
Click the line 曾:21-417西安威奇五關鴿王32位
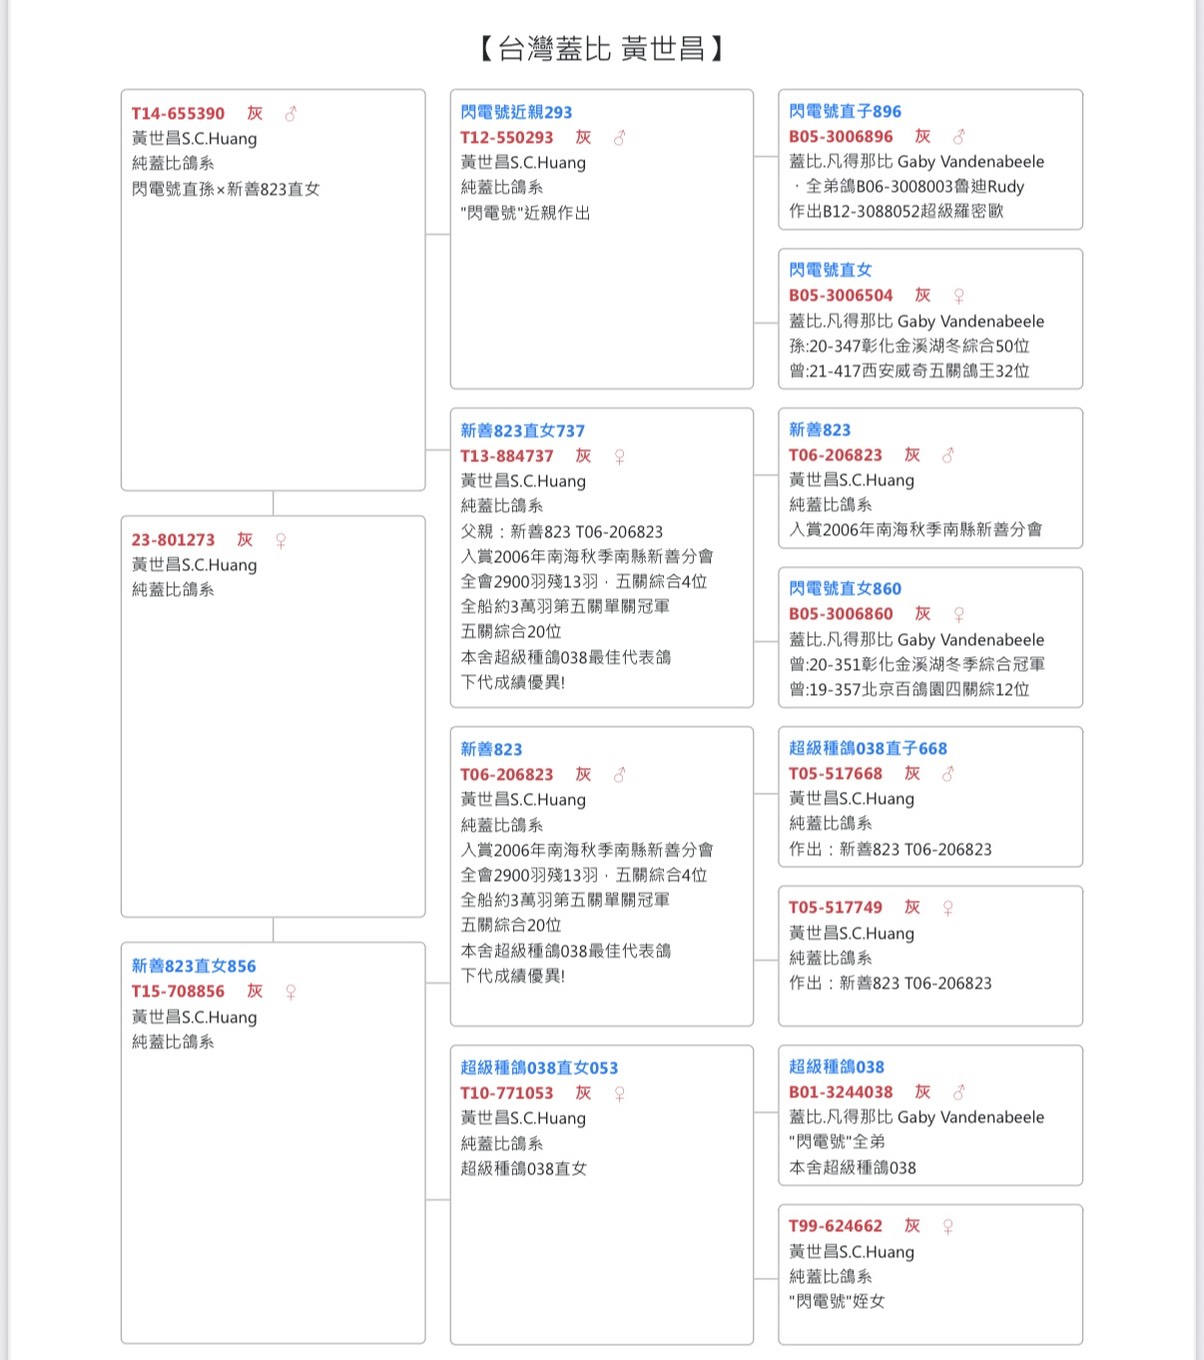(x=909, y=371)
